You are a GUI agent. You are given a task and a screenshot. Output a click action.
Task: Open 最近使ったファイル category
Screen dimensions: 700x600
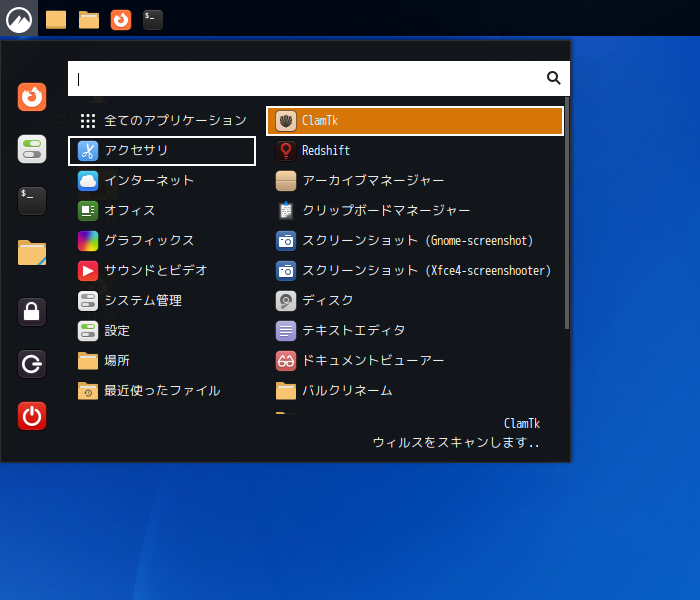162,391
